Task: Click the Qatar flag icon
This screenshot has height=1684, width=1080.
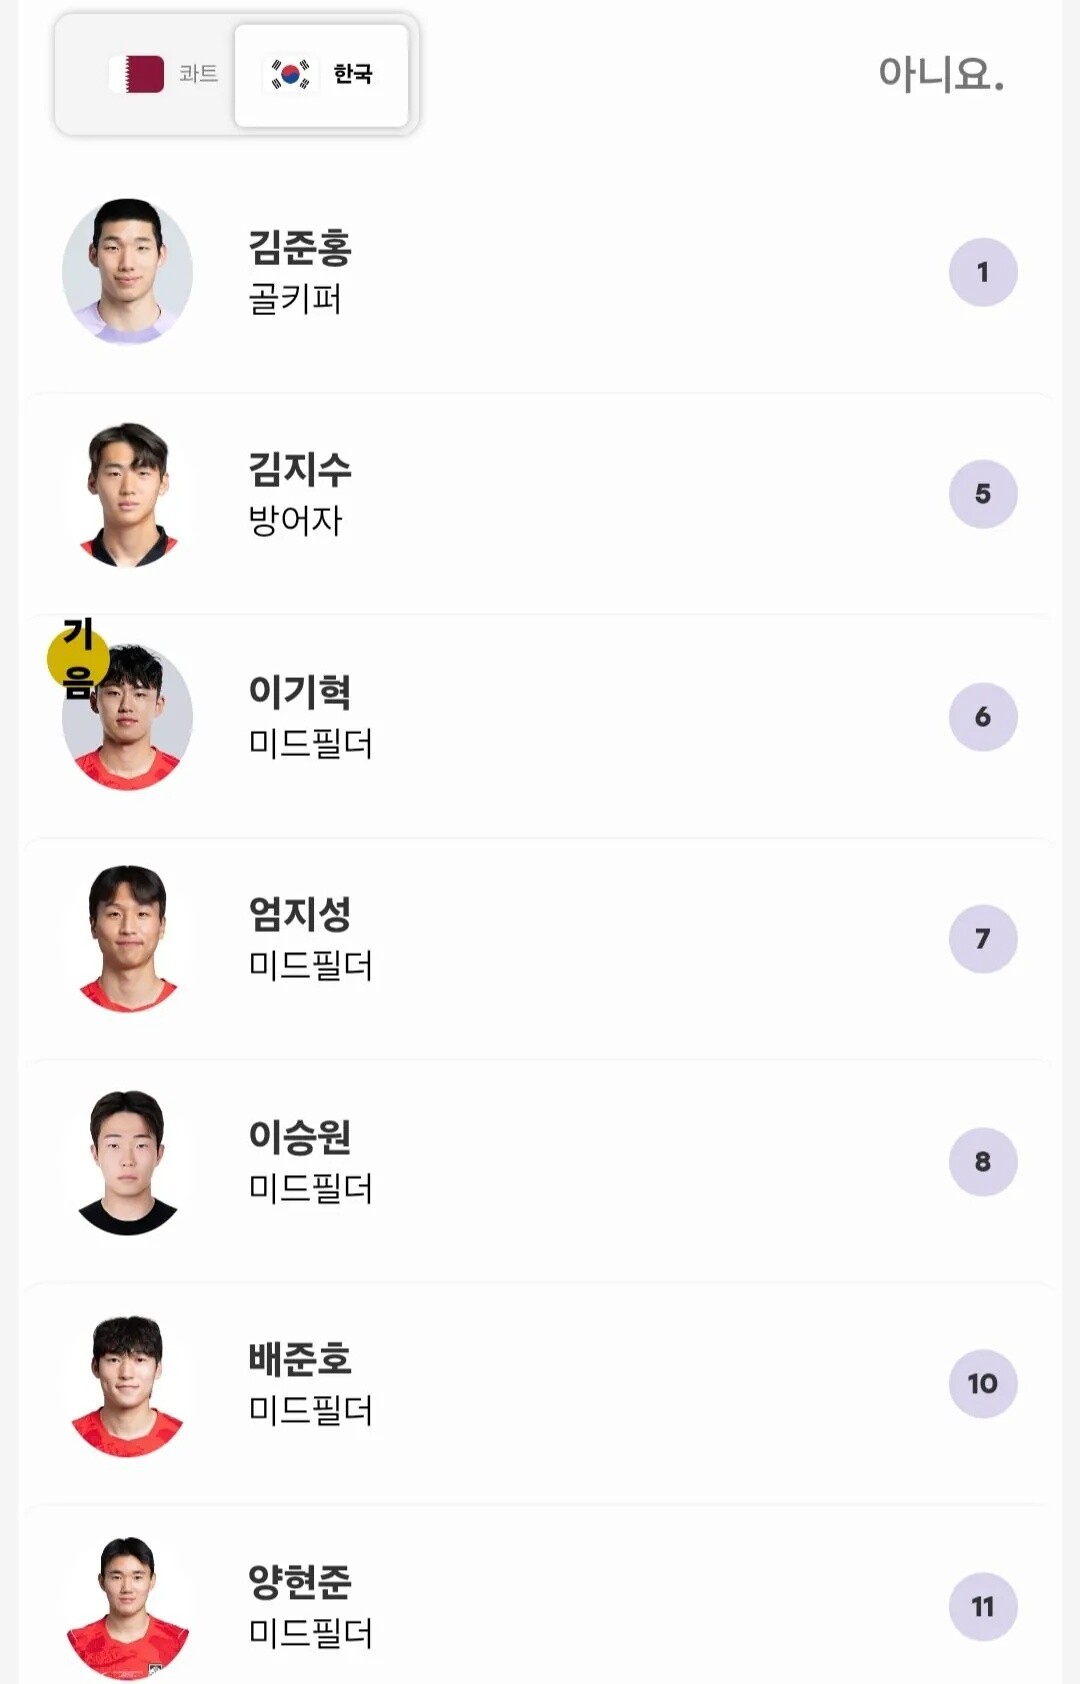Action: pos(137,74)
